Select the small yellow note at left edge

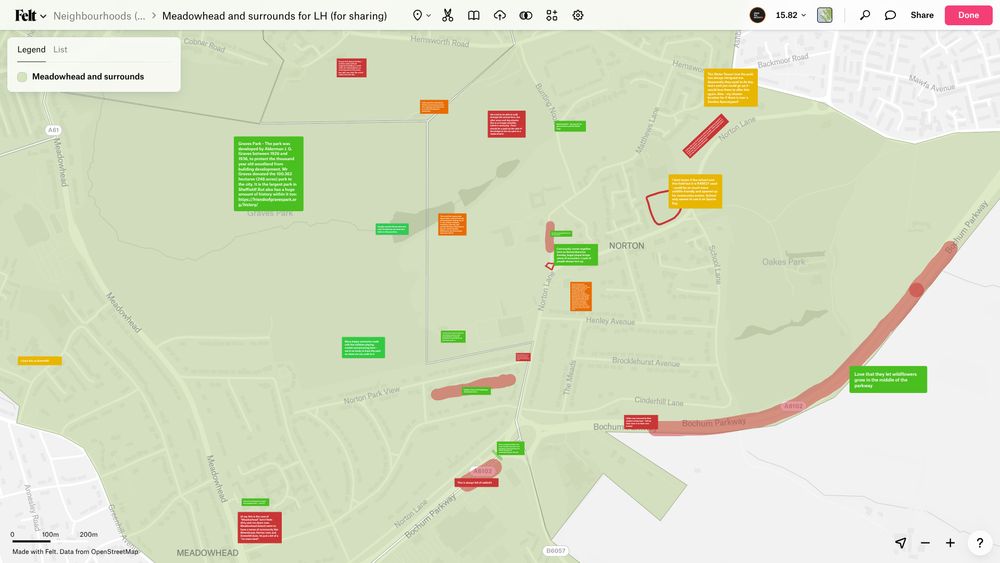tap(40, 361)
